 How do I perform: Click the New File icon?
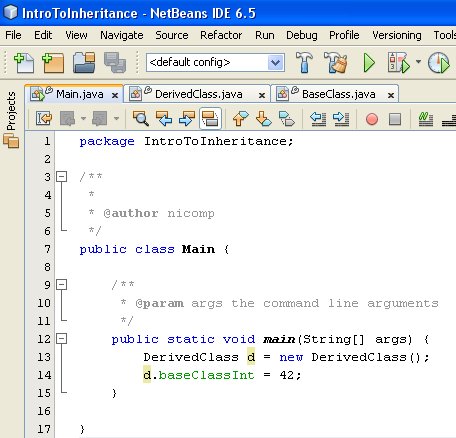(x=23, y=62)
